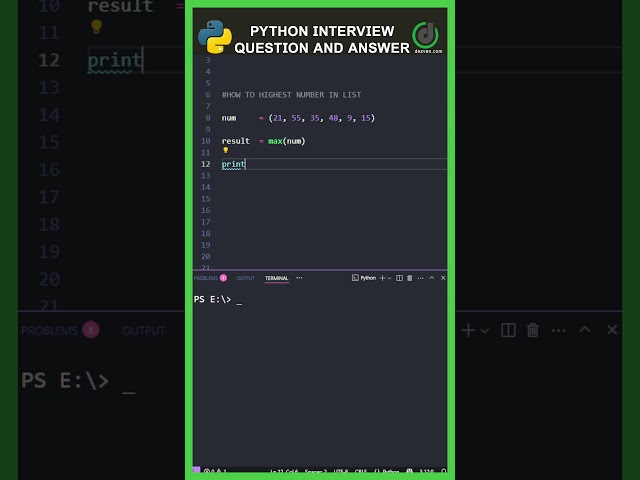Click the lightbulb quick-fix icon in the sharp center editor

tap(226, 150)
